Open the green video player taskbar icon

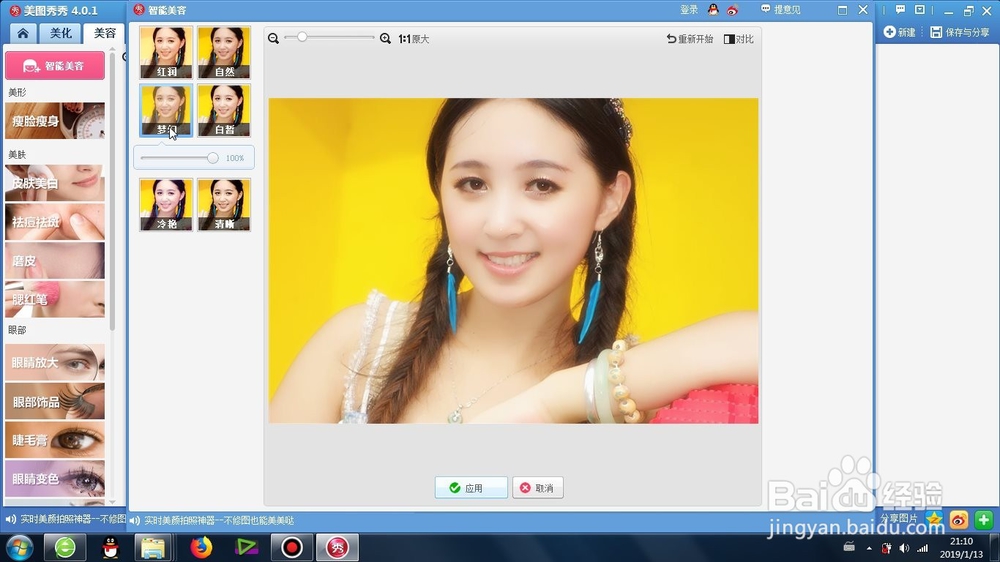coord(246,547)
